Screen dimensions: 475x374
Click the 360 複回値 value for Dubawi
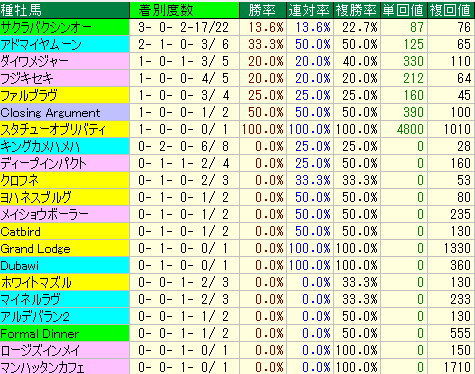[461, 266]
